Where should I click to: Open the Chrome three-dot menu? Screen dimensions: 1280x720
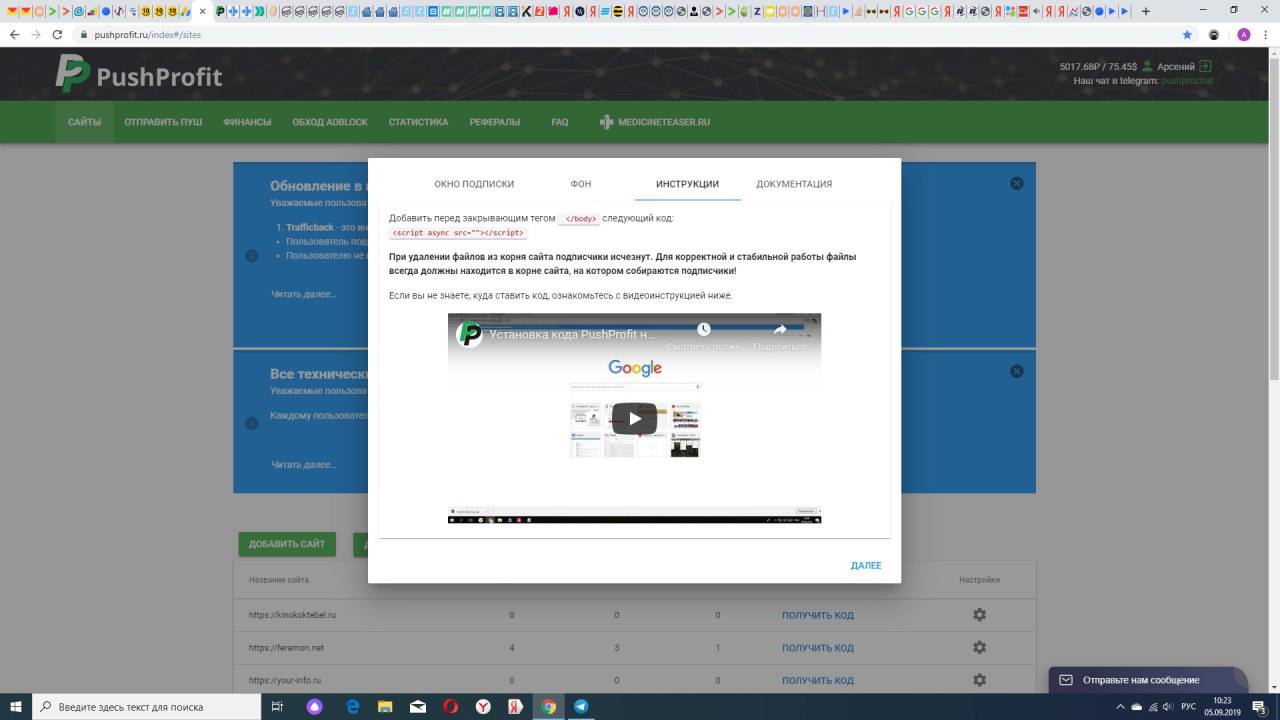click(1267, 34)
